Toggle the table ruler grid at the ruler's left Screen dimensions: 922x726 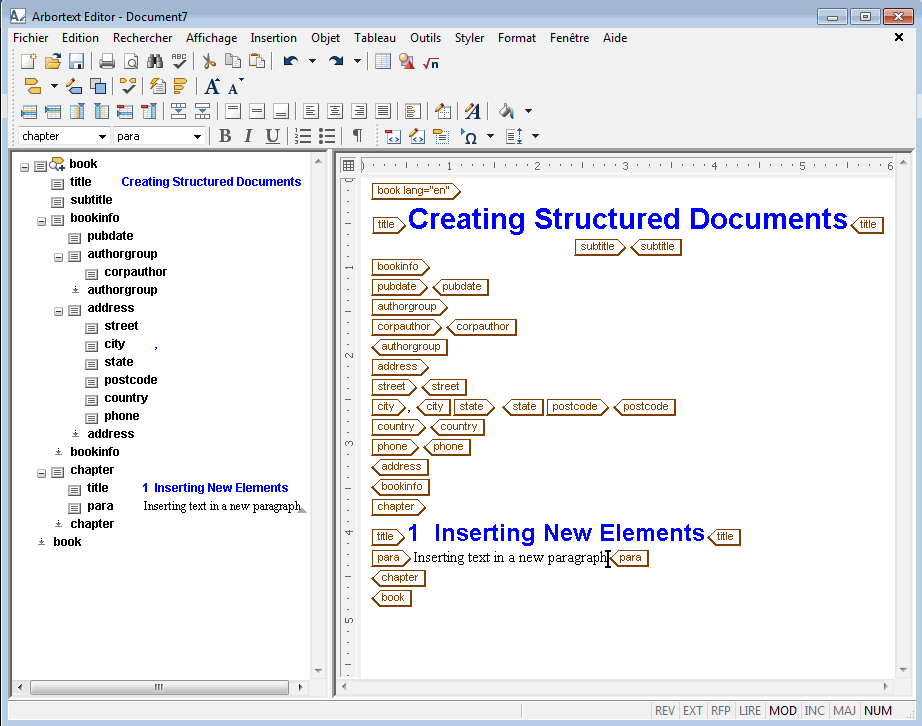pos(348,166)
